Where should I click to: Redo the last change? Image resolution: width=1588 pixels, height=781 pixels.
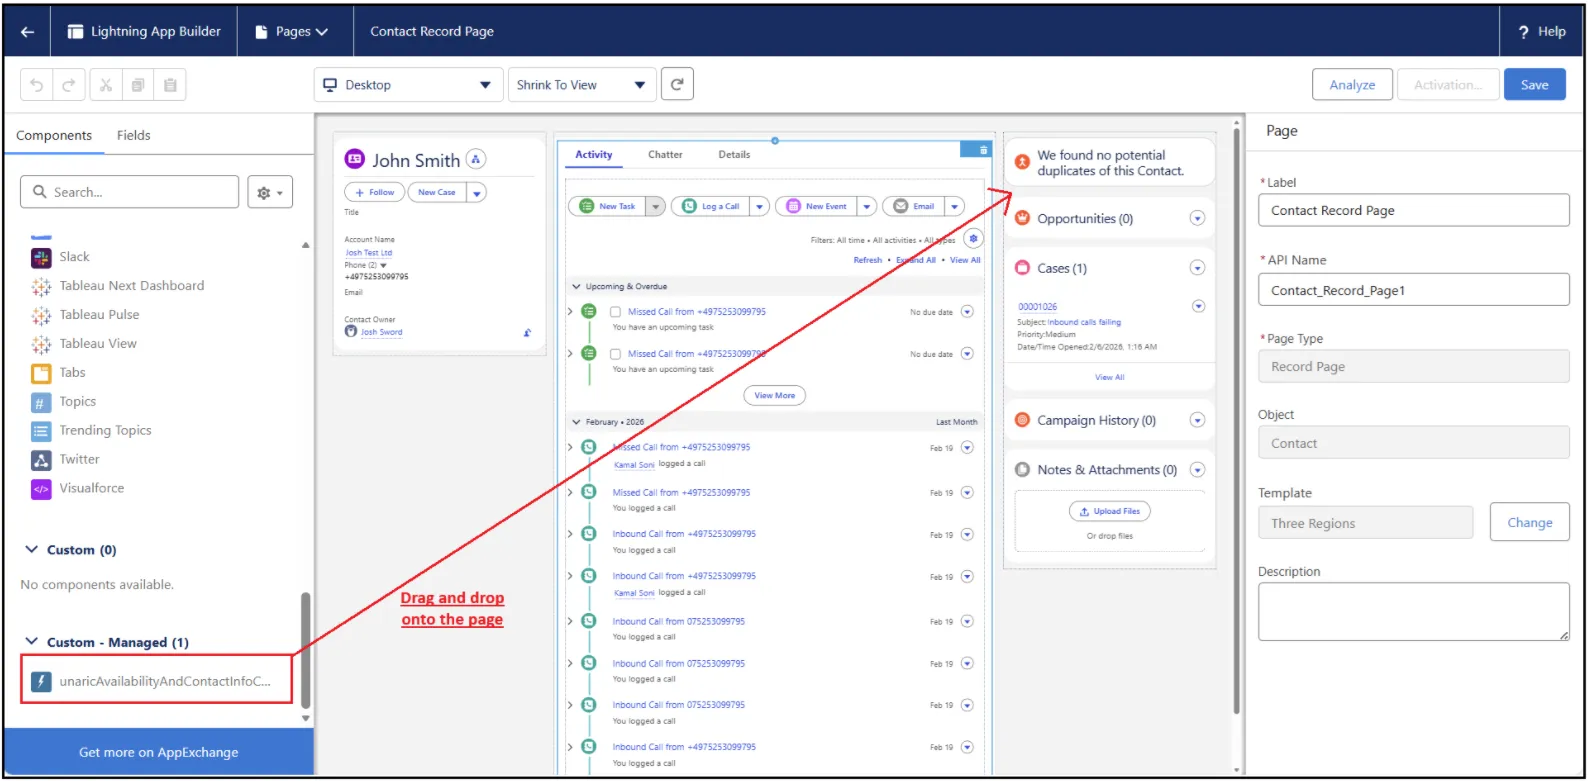(69, 85)
